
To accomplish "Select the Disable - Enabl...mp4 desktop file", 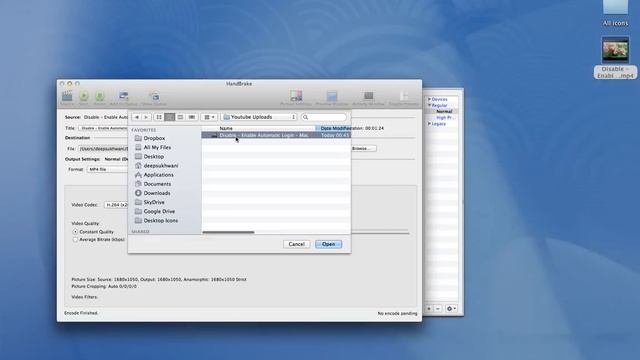I will pos(615,58).
